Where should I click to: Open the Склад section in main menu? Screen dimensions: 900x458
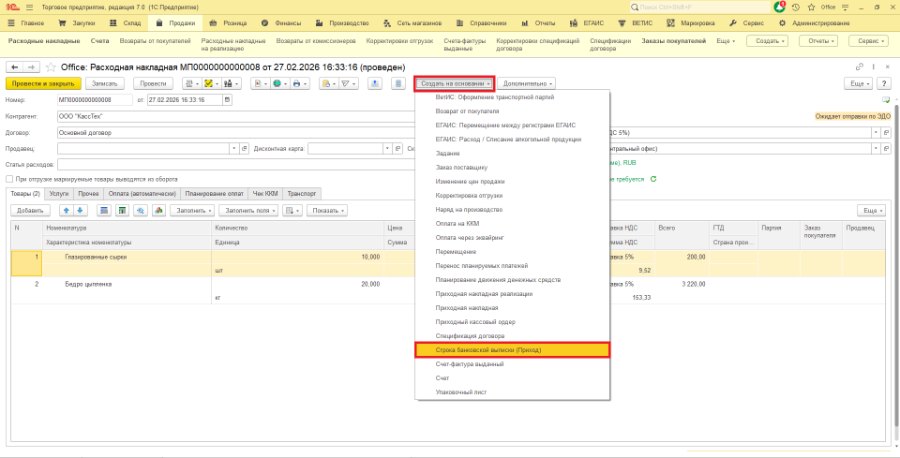tap(127, 24)
